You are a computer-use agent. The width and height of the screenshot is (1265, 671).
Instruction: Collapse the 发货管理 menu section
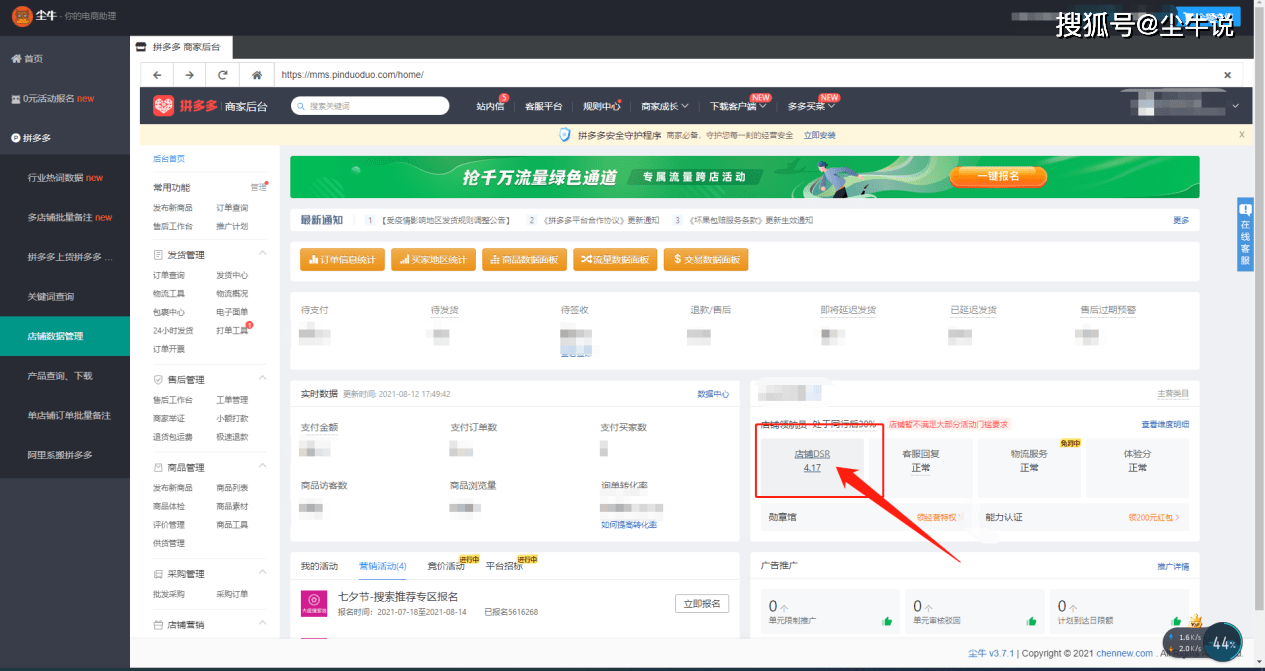coord(262,254)
